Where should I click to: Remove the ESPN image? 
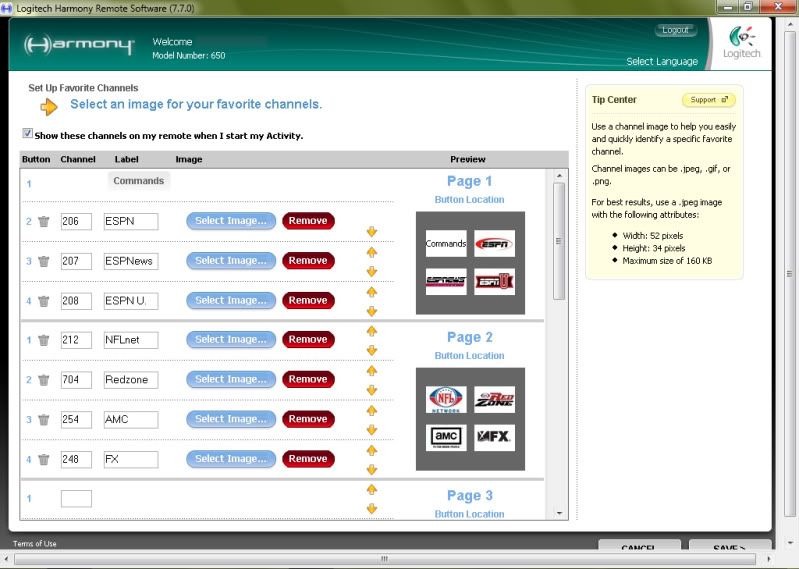(308, 221)
